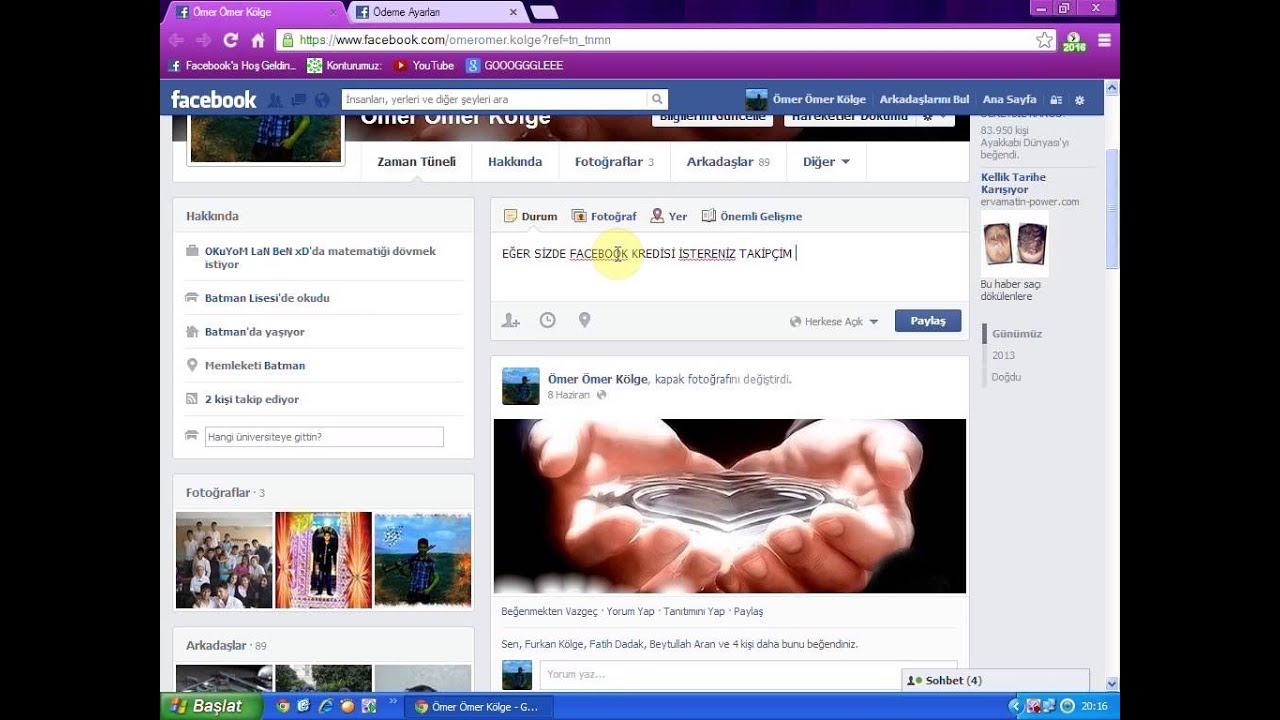Open privacy shortcuts lock icon
This screenshot has height=720, width=1280.
[x=1056, y=100]
